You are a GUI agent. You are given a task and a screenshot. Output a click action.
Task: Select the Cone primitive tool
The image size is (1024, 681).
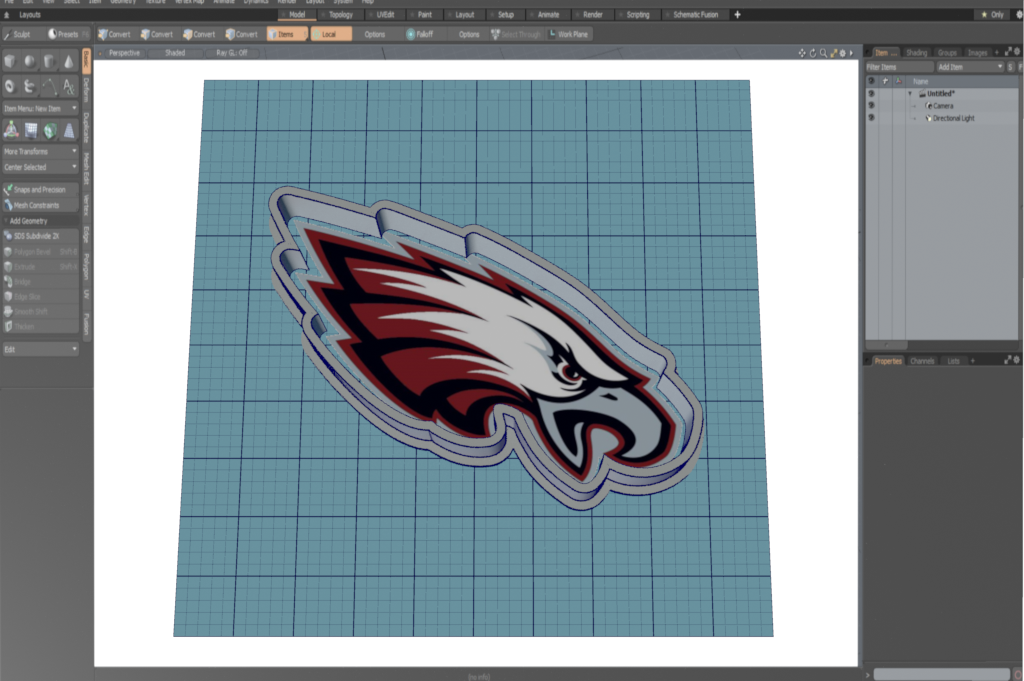[x=68, y=62]
